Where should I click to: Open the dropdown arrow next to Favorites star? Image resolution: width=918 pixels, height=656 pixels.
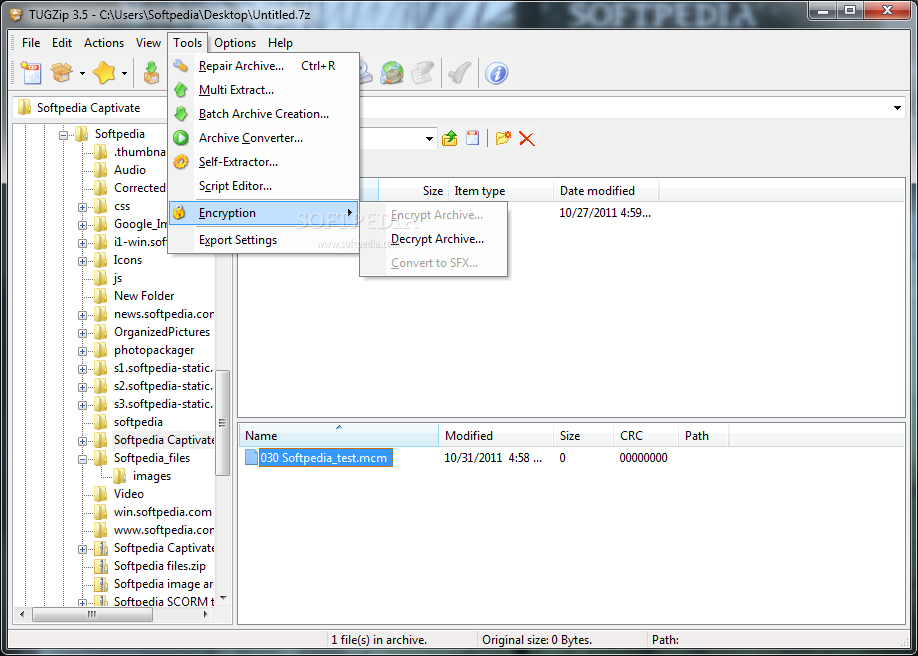tap(125, 74)
